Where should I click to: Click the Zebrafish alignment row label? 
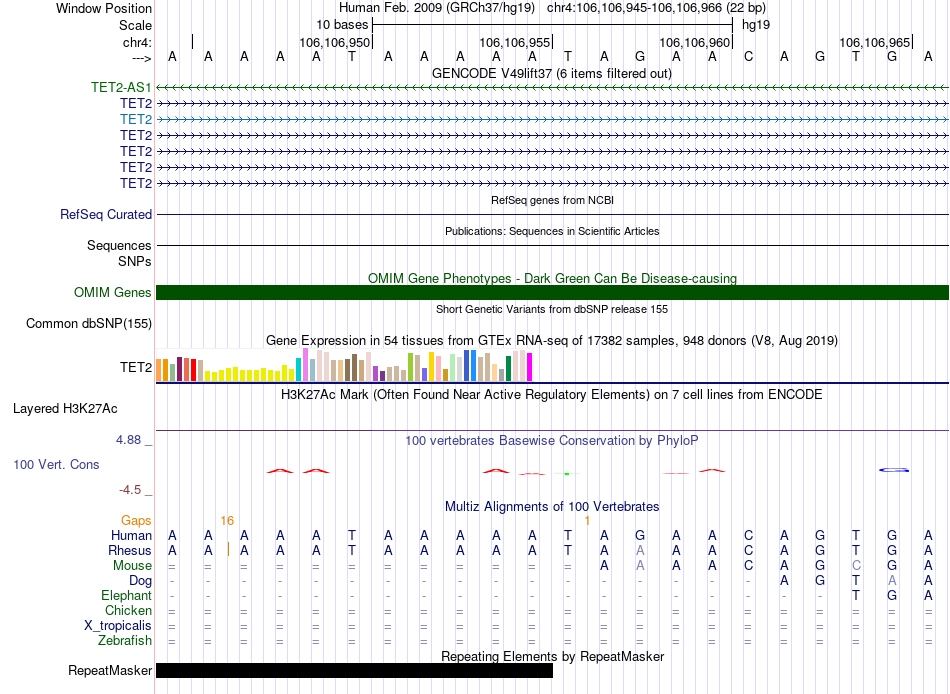pos(125,641)
